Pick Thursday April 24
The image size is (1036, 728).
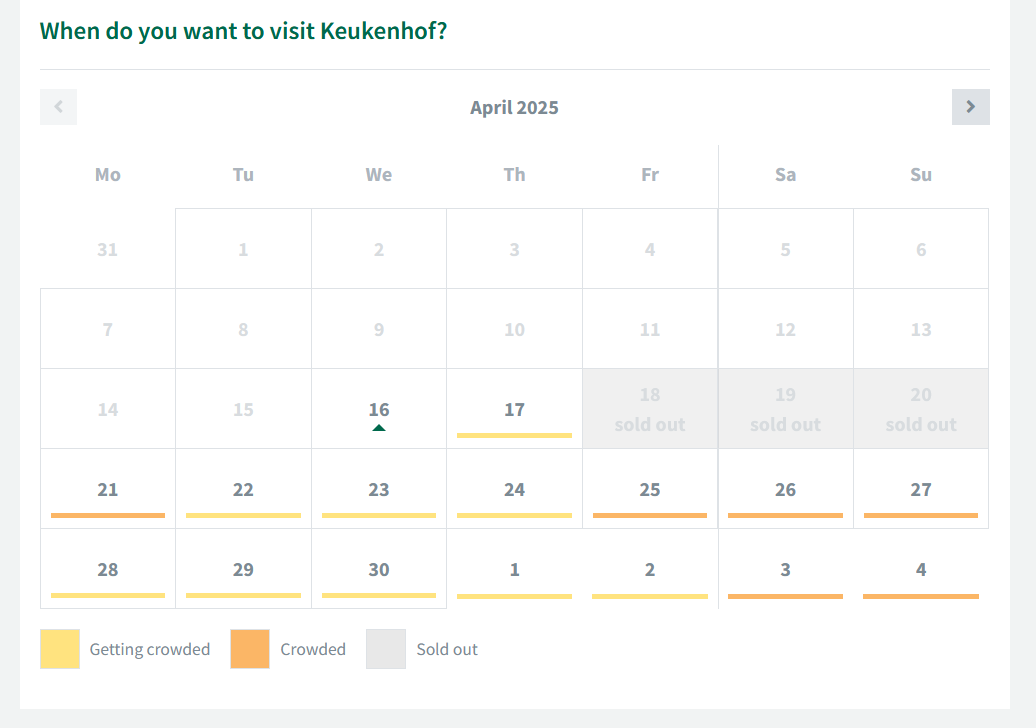tap(514, 489)
